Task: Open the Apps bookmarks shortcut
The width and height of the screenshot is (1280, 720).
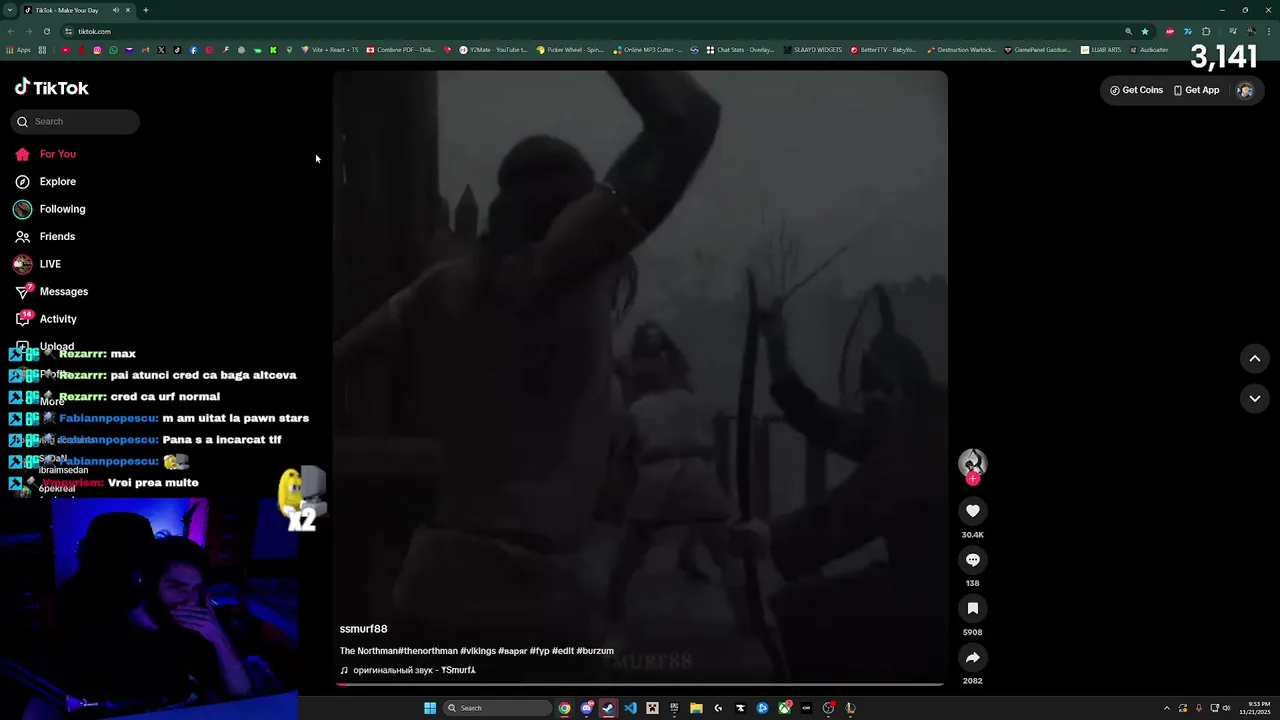Action: (18, 50)
